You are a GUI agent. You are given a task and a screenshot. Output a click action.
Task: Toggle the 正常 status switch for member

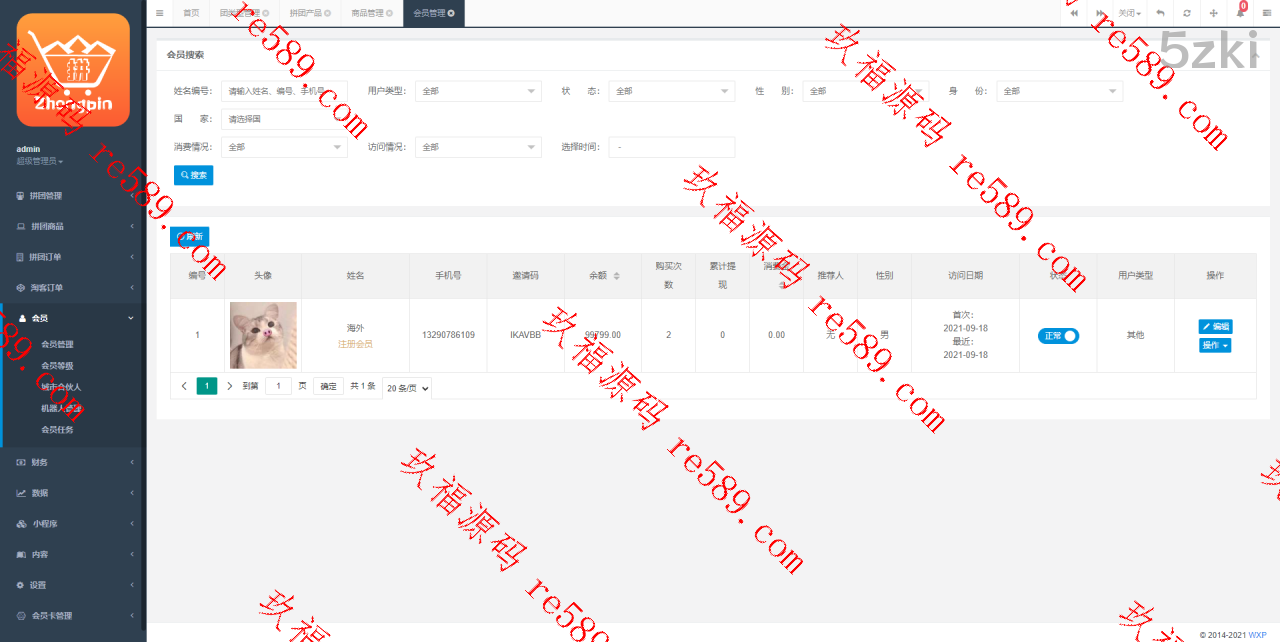pyautogui.click(x=1058, y=336)
